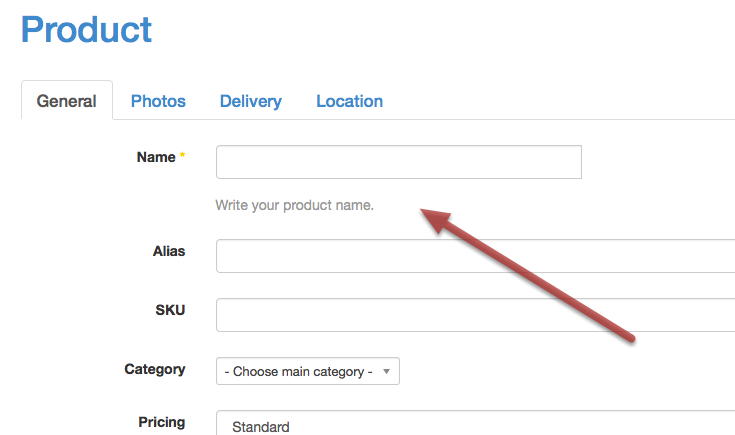Click the tail end of red arrow
This screenshot has height=435, width=735.
[x=630, y=338]
